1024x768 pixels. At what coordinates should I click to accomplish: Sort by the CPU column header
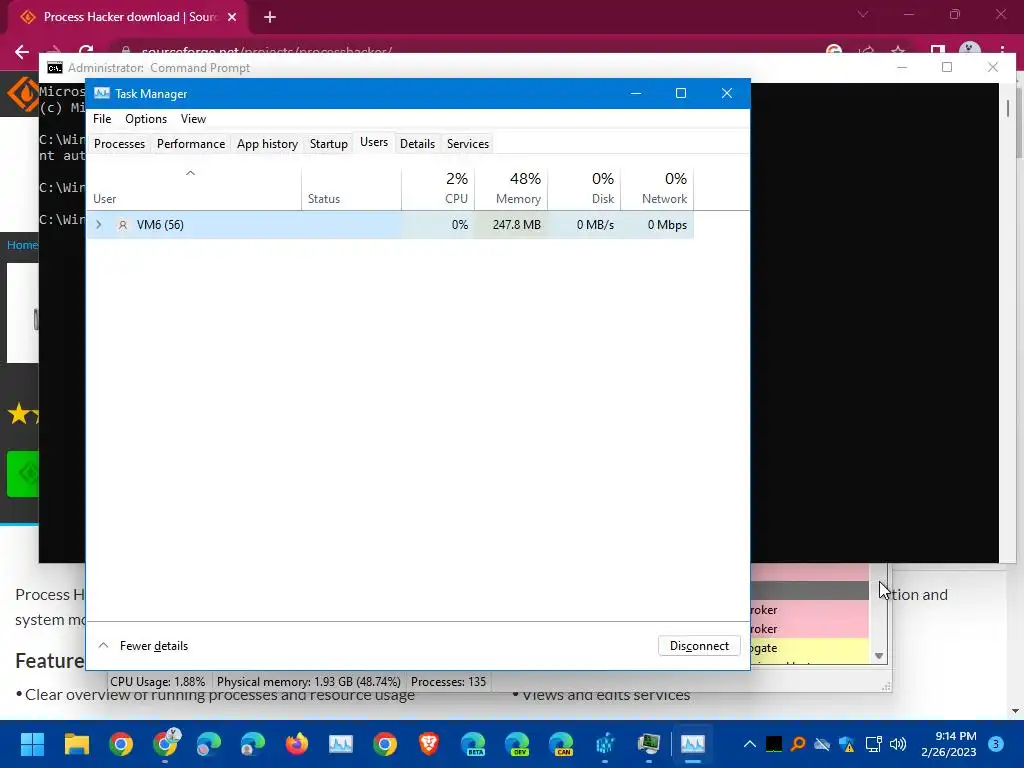(x=438, y=188)
